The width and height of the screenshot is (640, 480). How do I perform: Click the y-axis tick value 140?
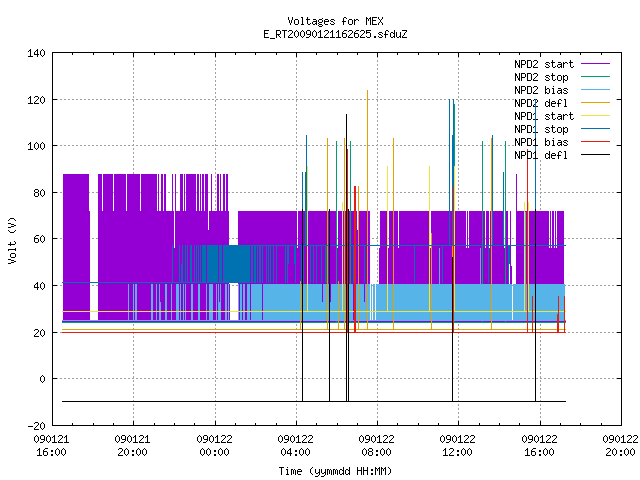36,53
